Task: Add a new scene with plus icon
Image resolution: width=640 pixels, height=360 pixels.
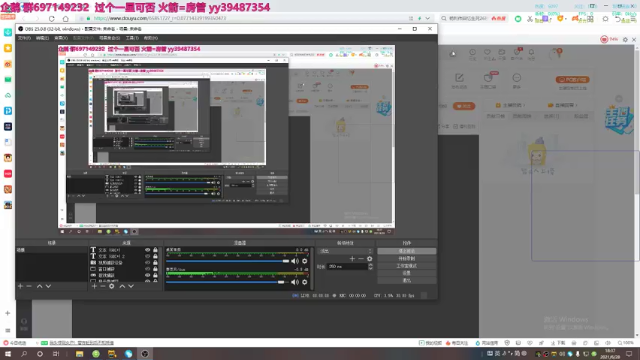Action: coord(20,287)
